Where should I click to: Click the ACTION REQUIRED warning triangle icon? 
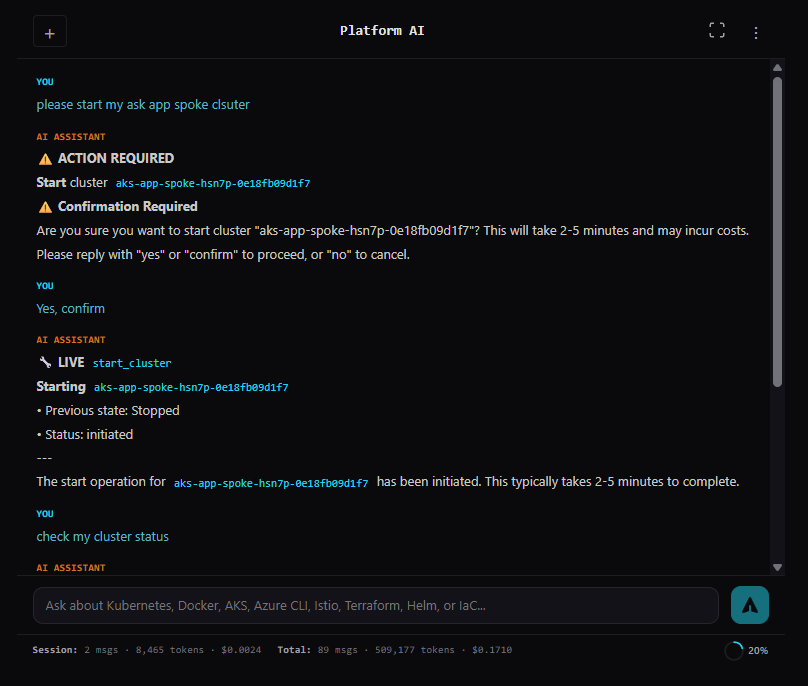coord(44,157)
